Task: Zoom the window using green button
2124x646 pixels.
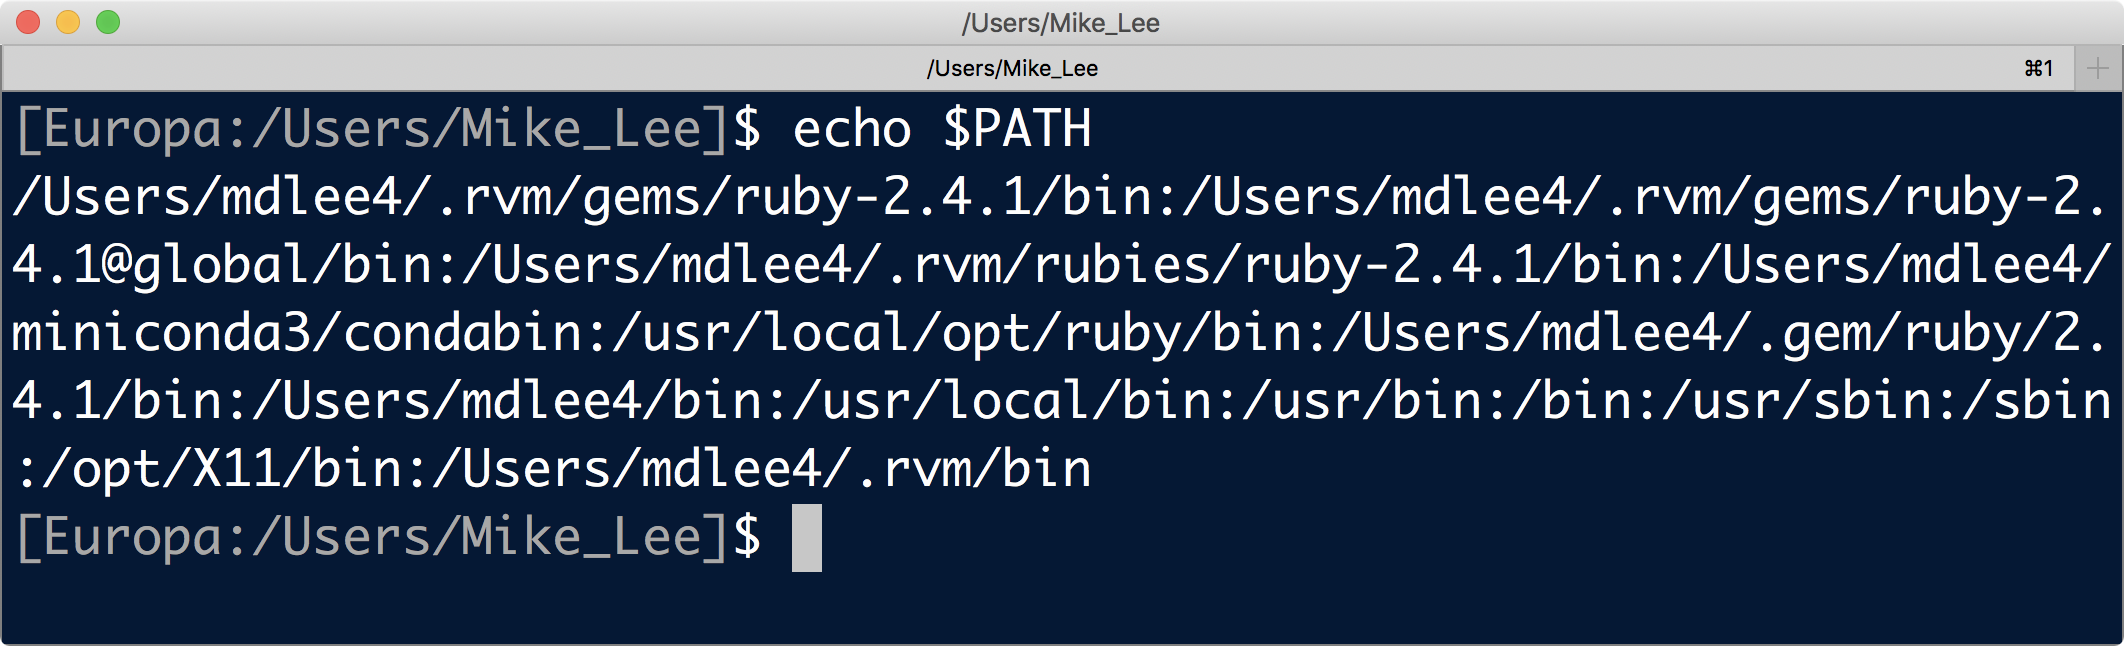Action: pos(108,22)
